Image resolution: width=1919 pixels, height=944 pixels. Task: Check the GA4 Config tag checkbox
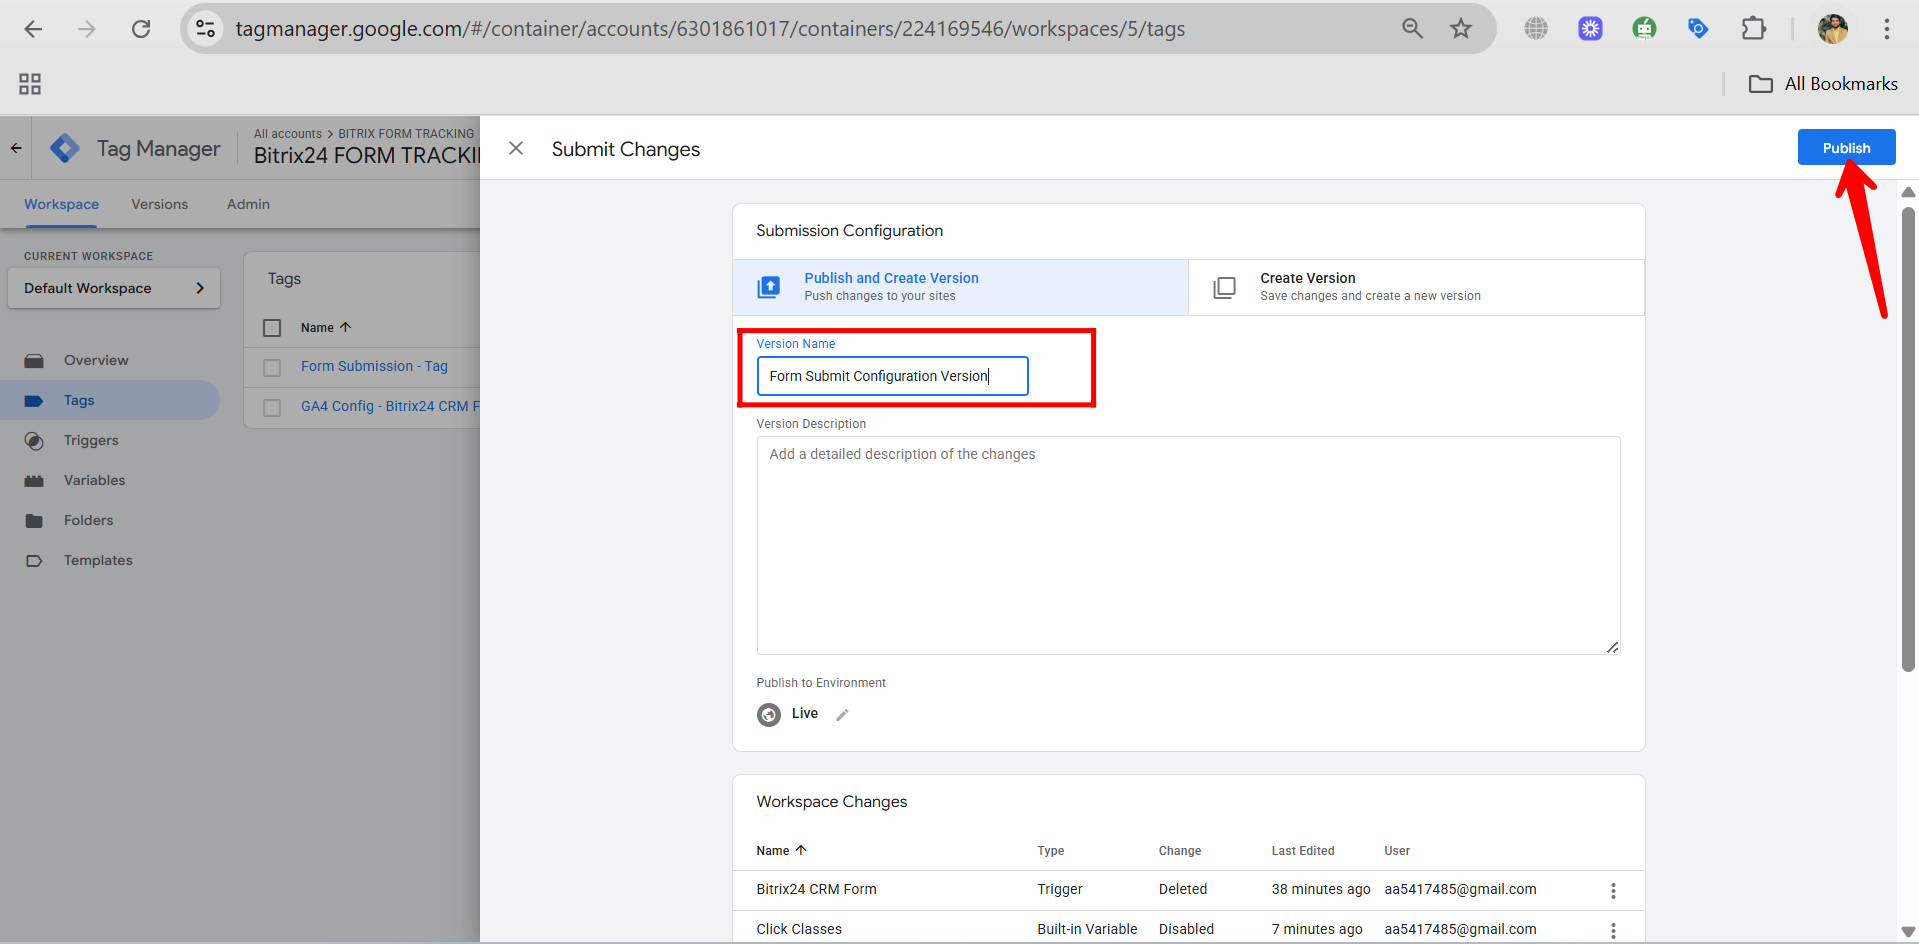click(x=272, y=408)
